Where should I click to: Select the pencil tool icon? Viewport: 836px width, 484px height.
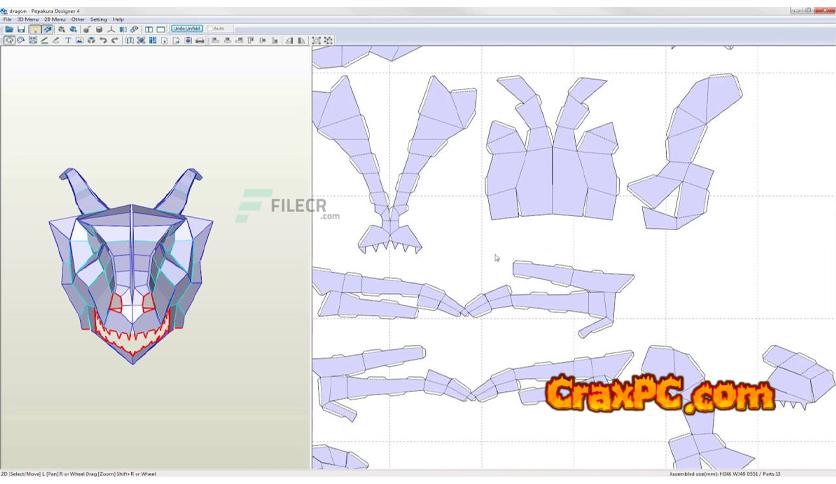coord(56,40)
